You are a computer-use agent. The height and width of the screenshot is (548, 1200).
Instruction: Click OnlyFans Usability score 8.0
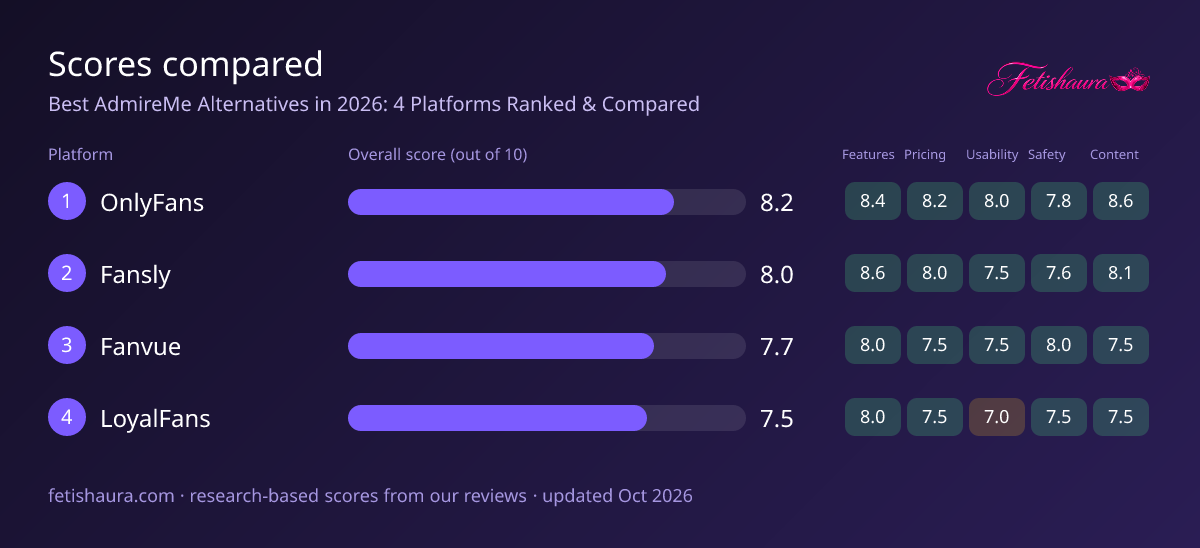tap(997, 201)
